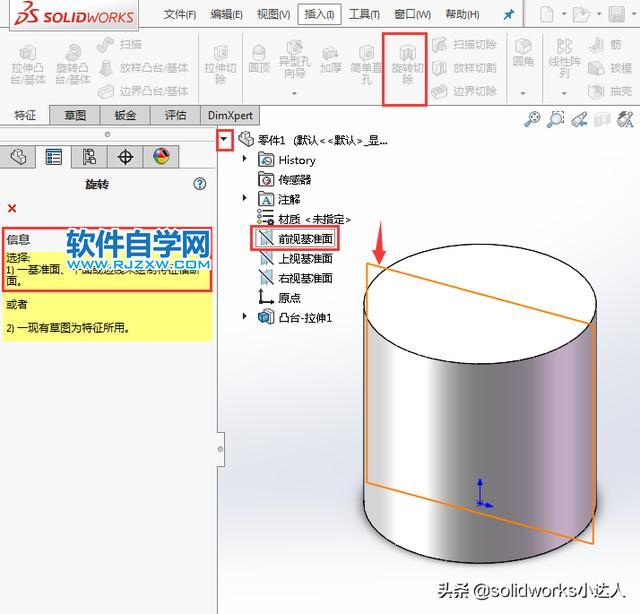Switch to the PropertyManager tab icon

tap(53, 157)
